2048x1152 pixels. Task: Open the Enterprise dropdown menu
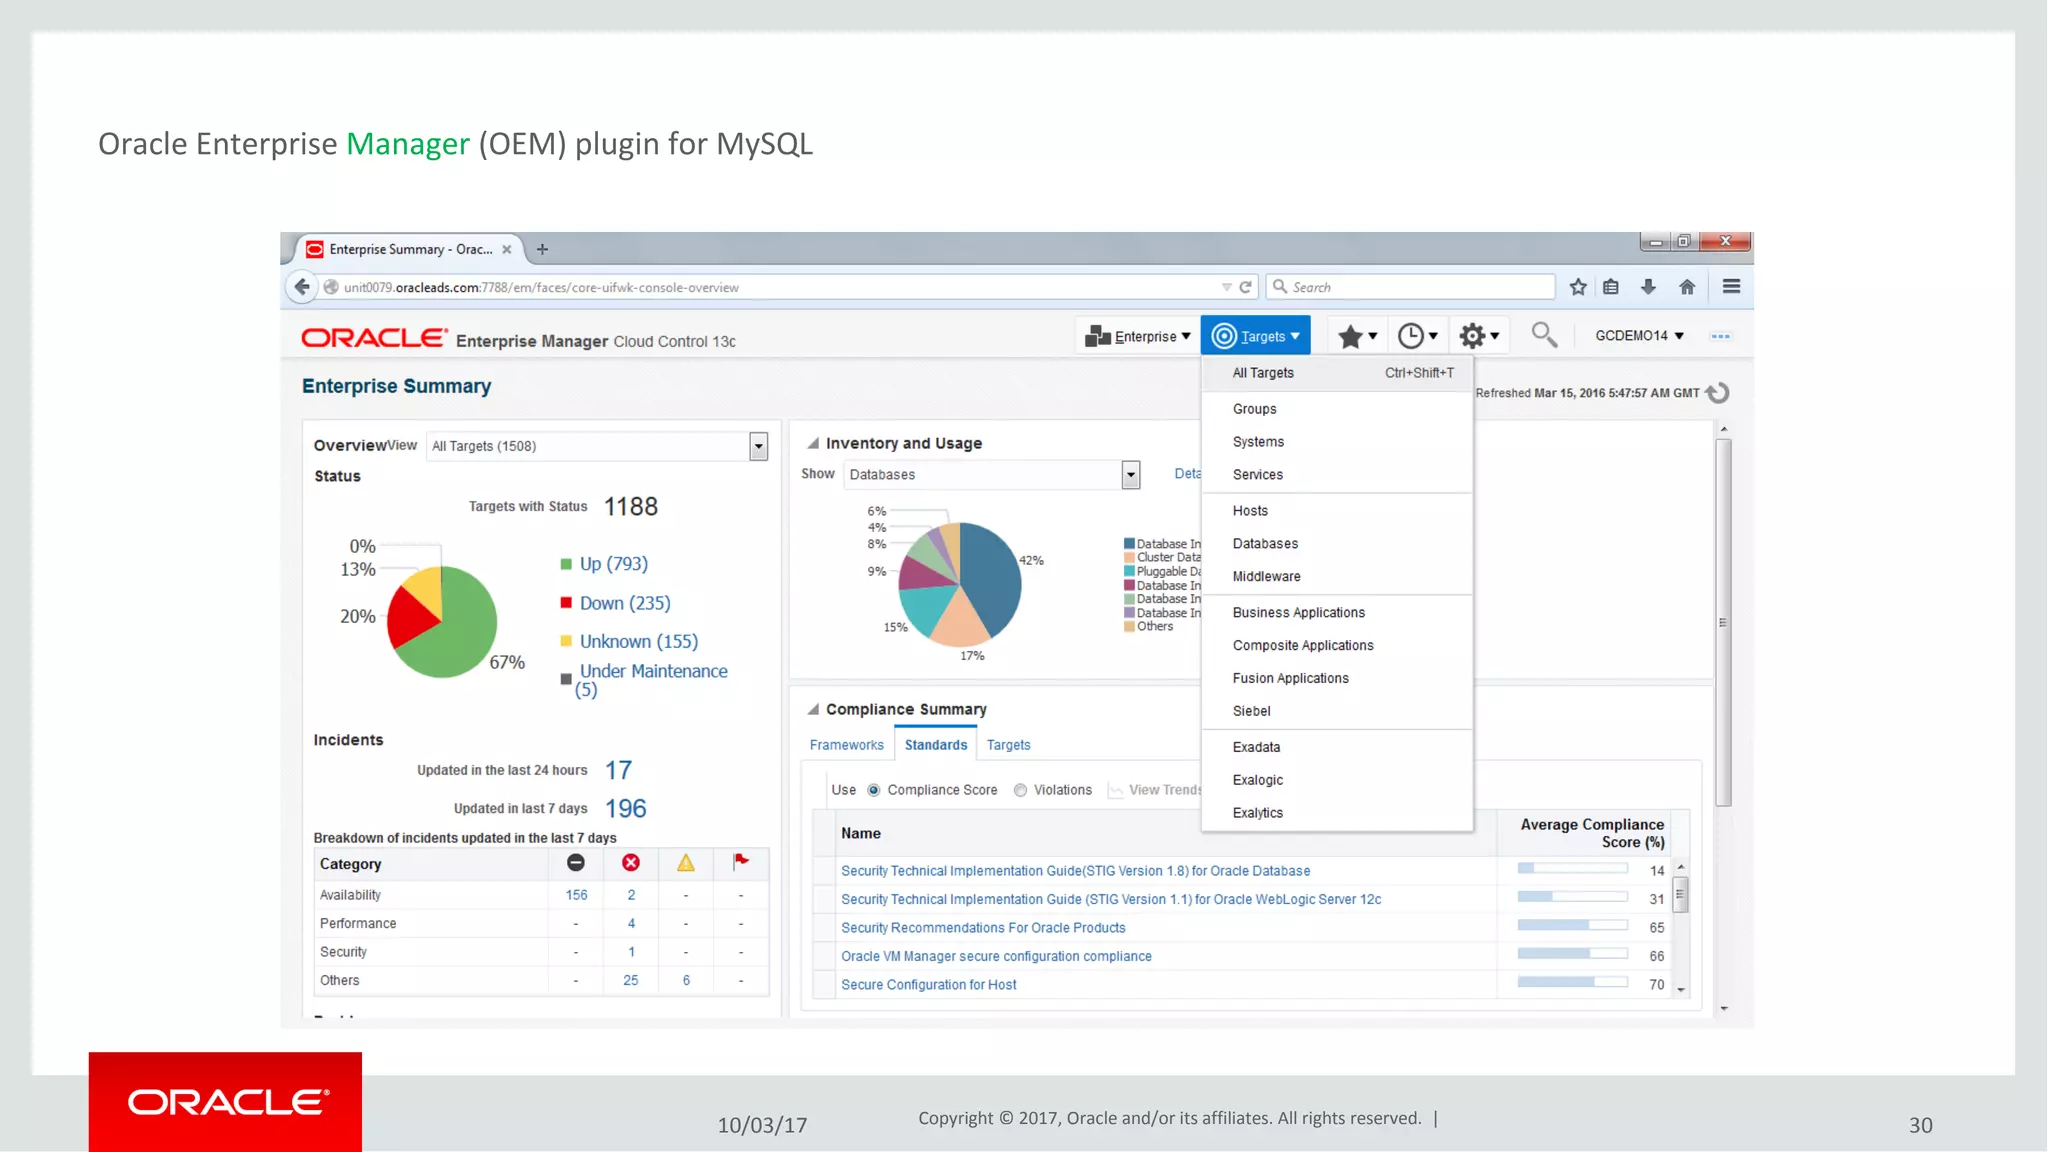pos(1138,337)
